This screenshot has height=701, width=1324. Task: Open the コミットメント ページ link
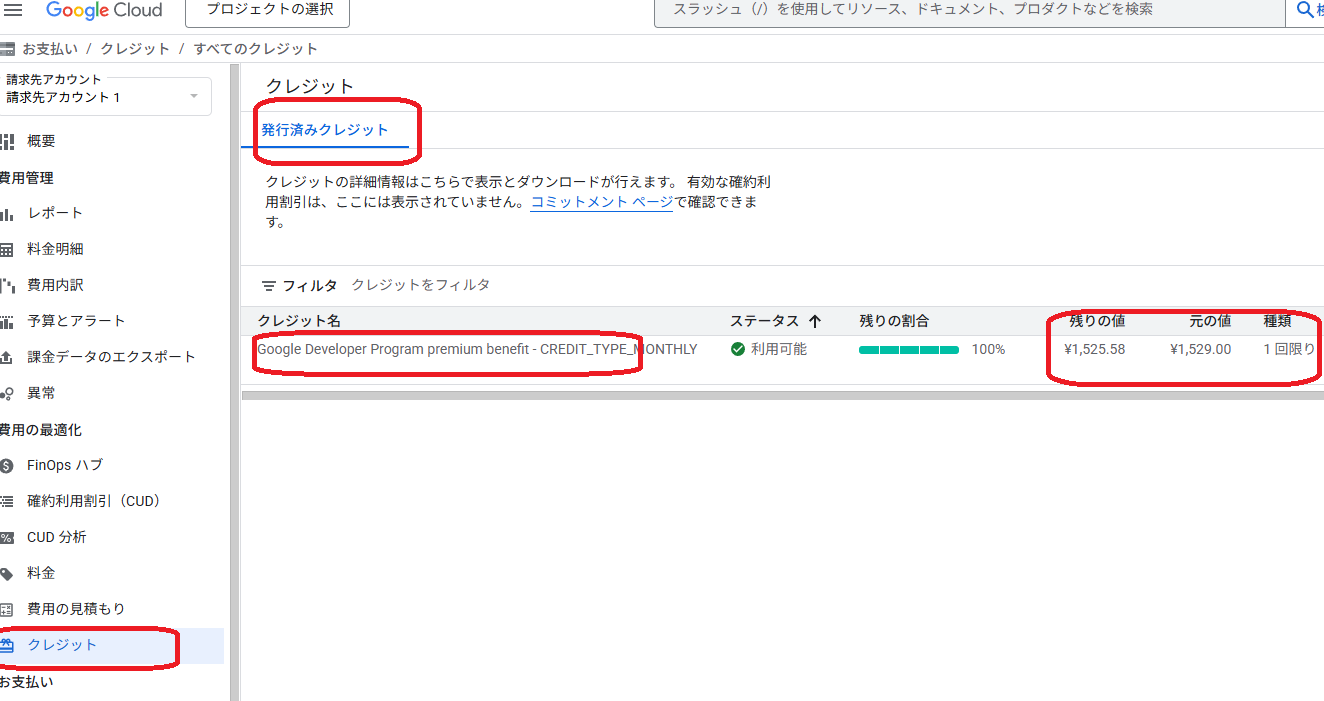600,200
